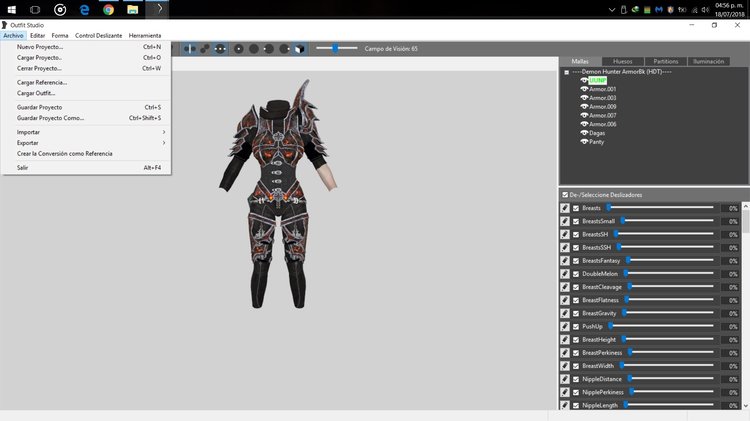The height and width of the screenshot is (421, 750).
Task: Toggle visibility of the Panty mesh
Action: (x=584, y=142)
